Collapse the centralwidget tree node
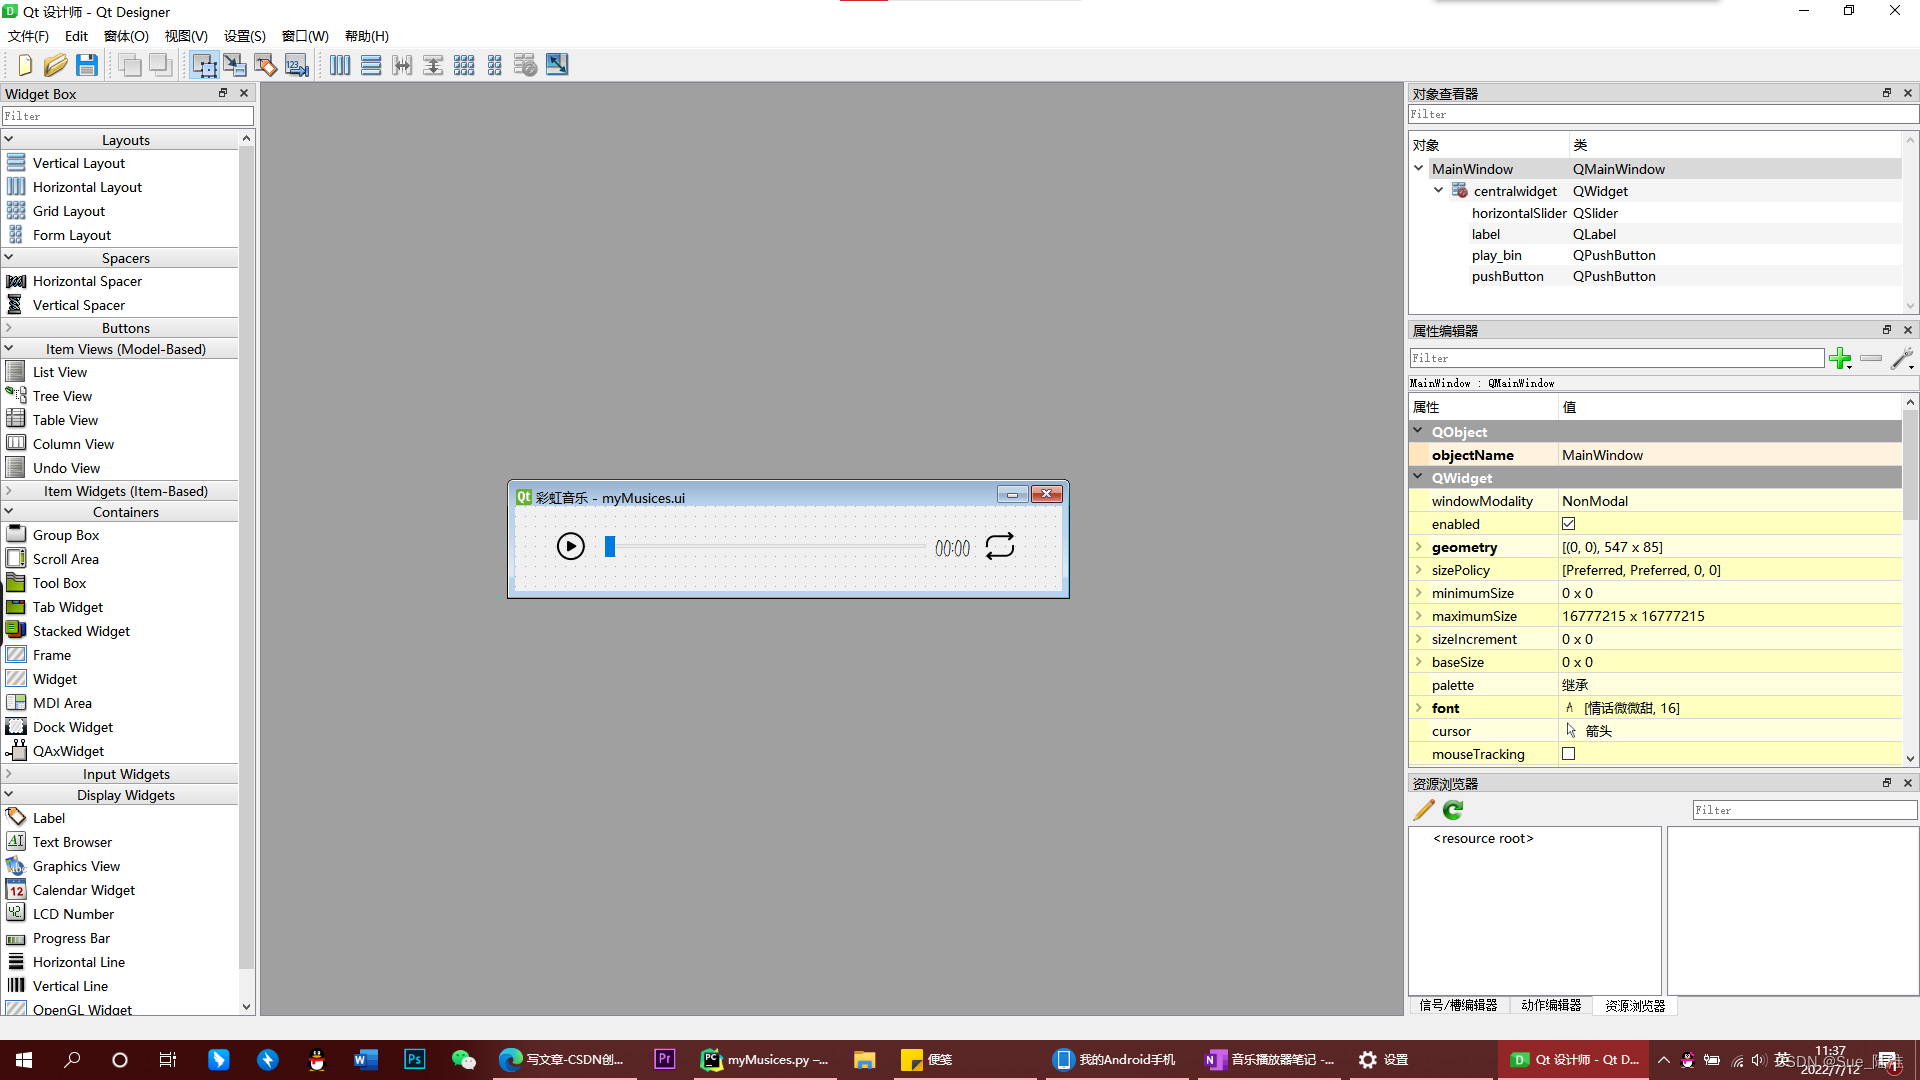This screenshot has width=1920, height=1080. [x=1438, y=190]
